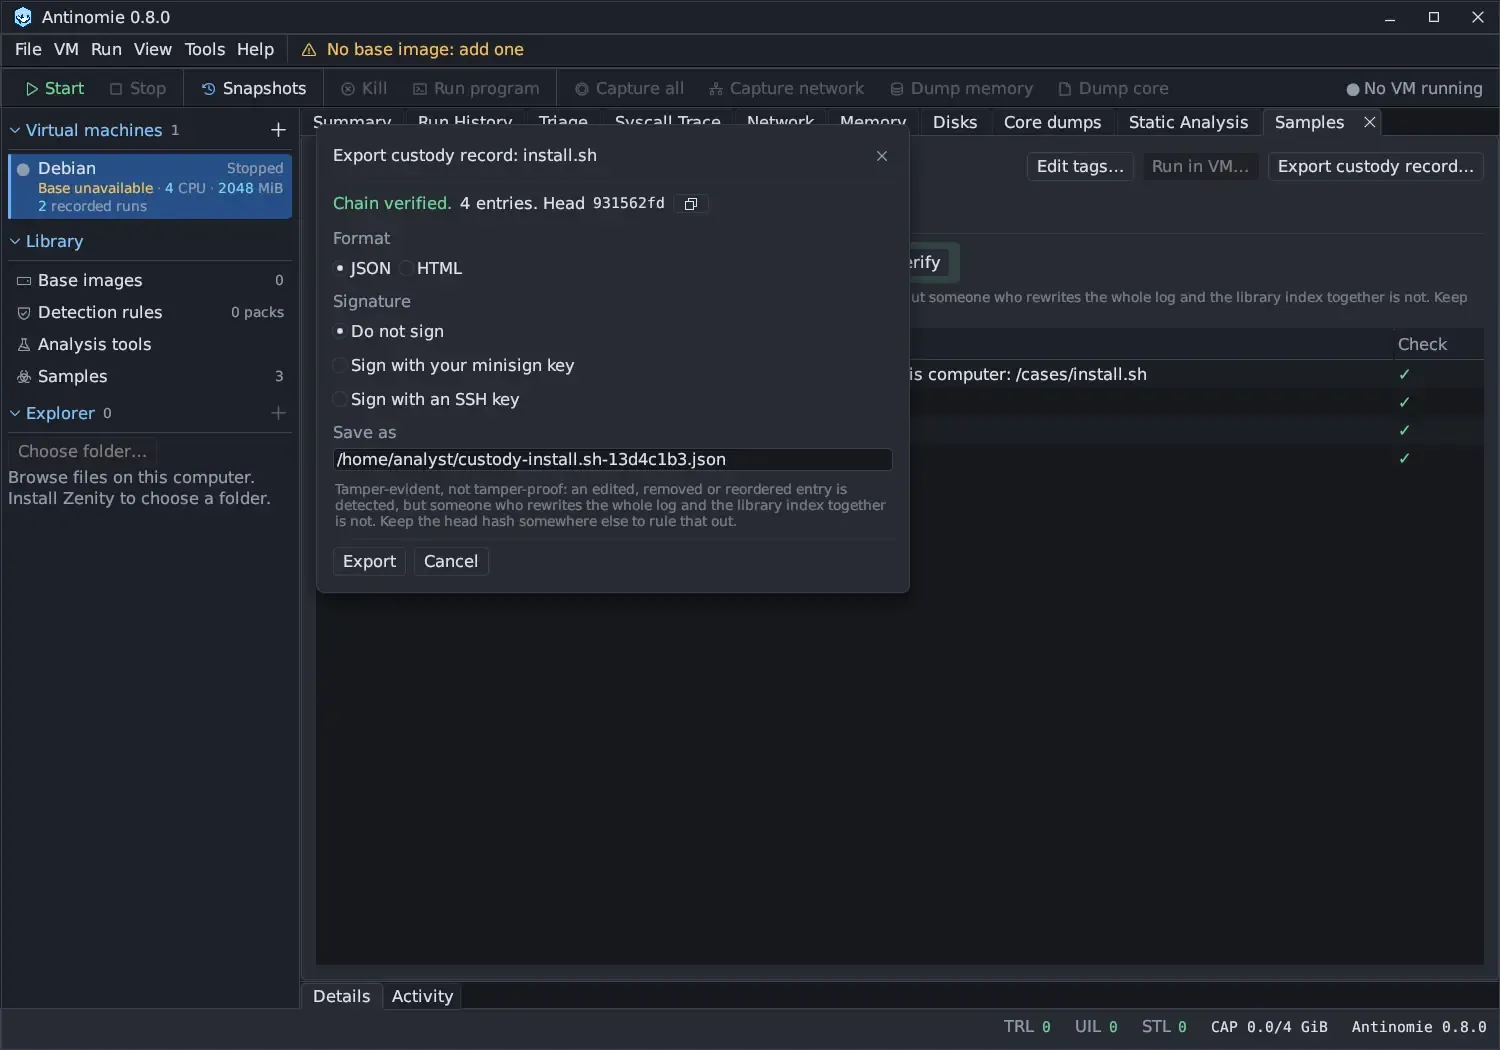Cancel the export dialog

pos(451,562)
